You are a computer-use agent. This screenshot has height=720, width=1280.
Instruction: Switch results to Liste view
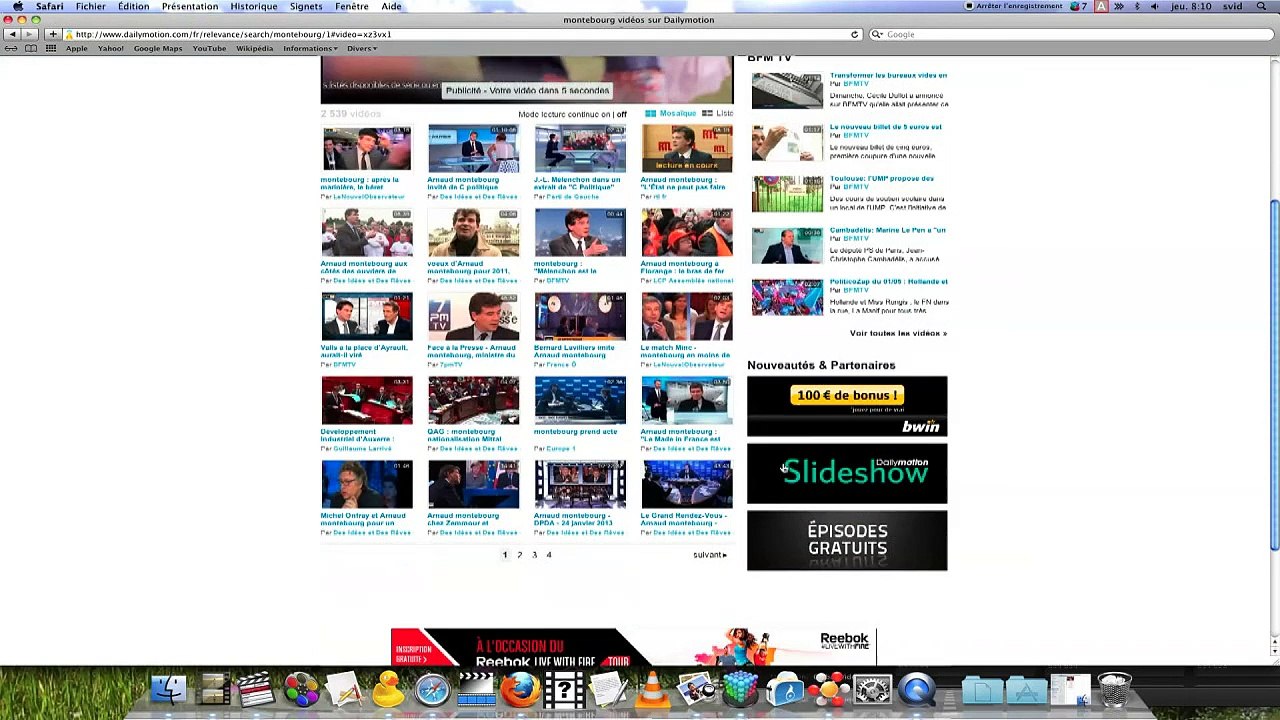(718, 114)
